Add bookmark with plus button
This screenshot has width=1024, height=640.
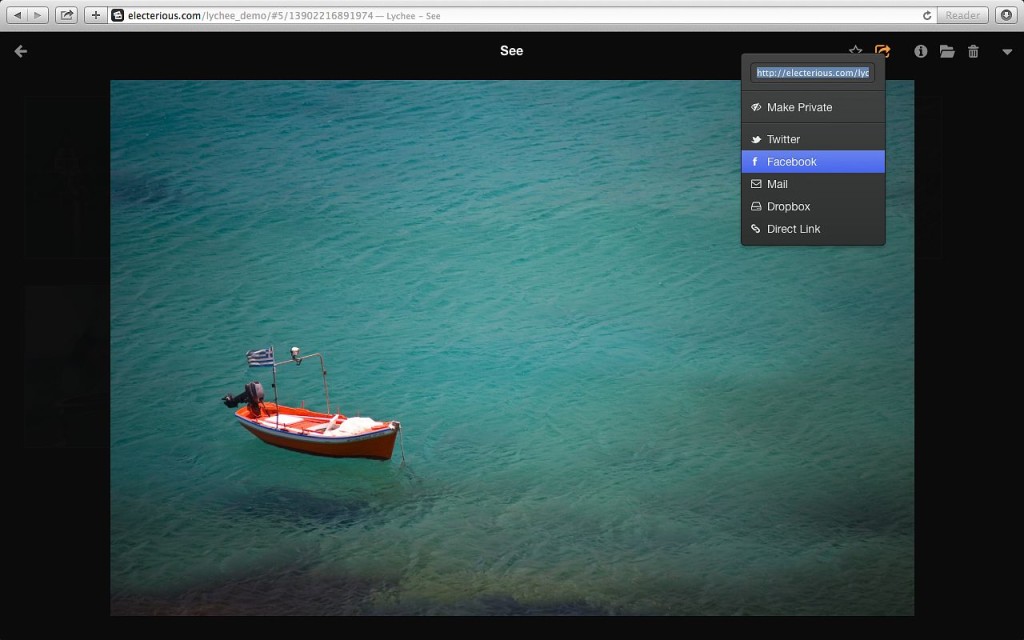[95, 15]
